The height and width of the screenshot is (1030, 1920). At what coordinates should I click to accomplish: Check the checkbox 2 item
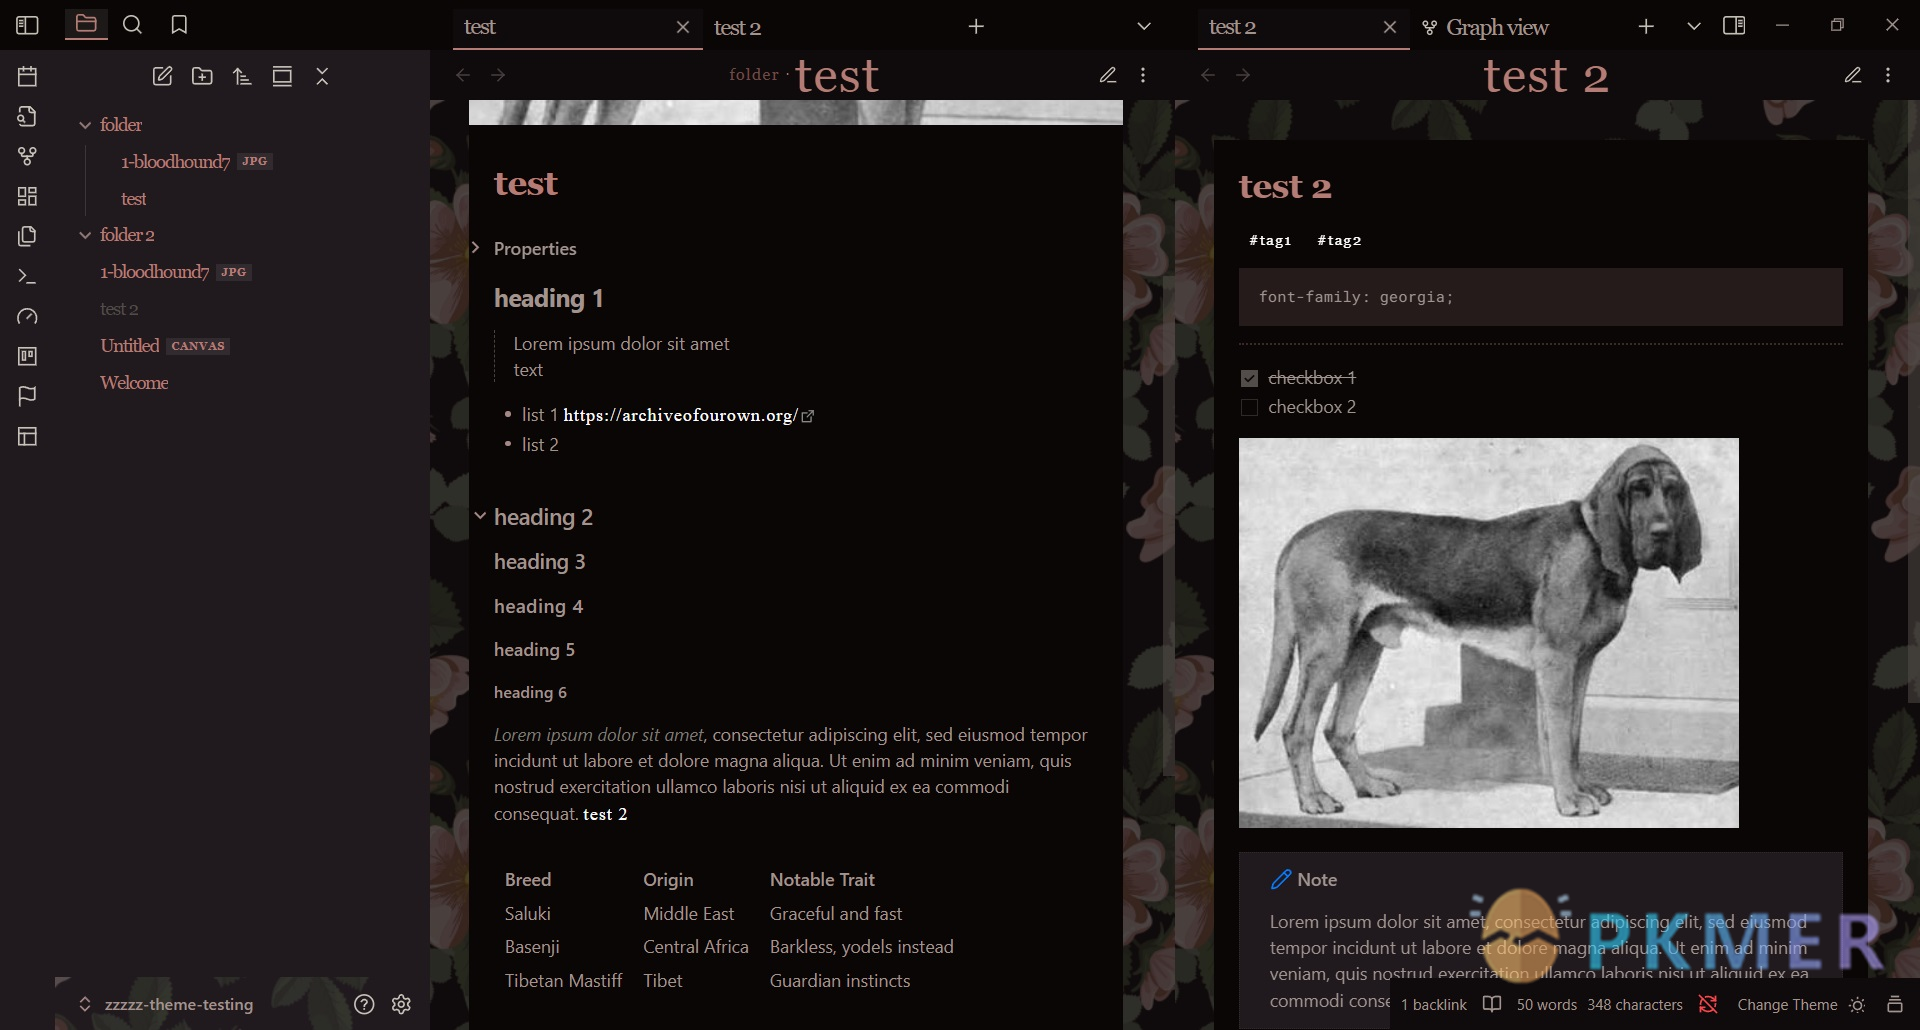point(1249,407)
